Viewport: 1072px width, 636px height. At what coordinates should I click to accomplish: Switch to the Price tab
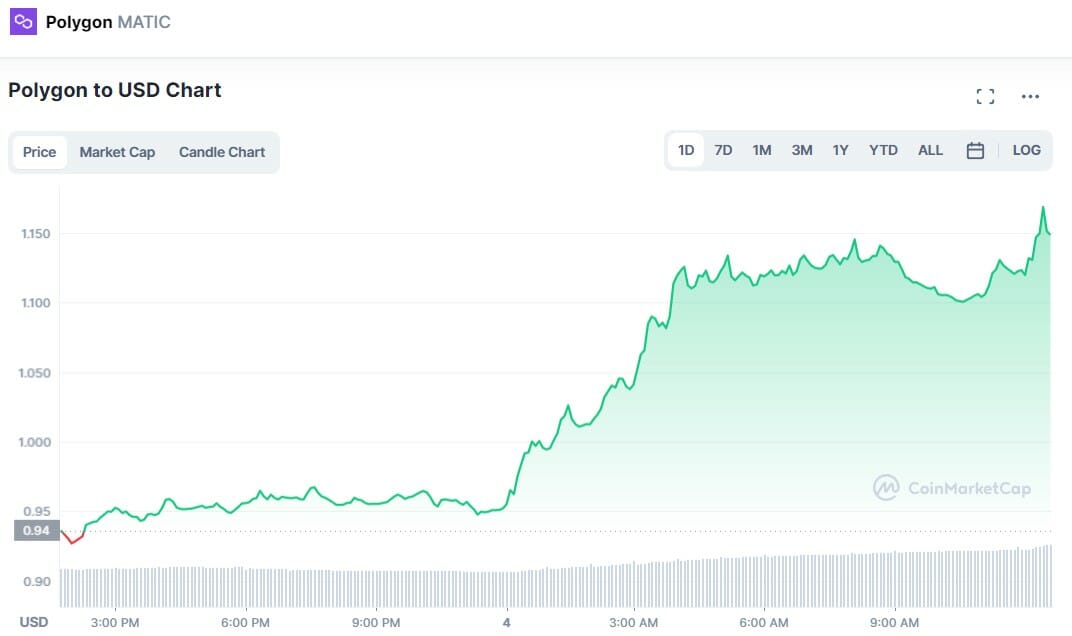[40, 152]
